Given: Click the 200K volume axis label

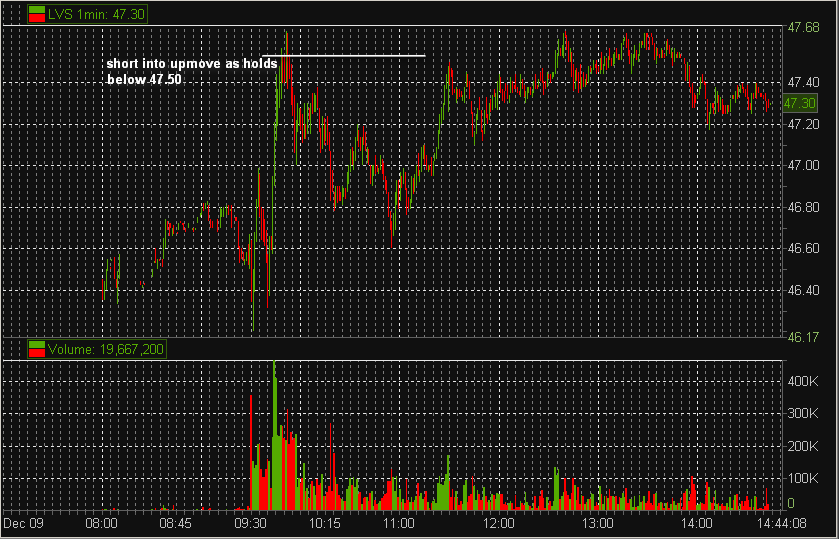Looking at the screenshot, I should [x=803, y=446].
